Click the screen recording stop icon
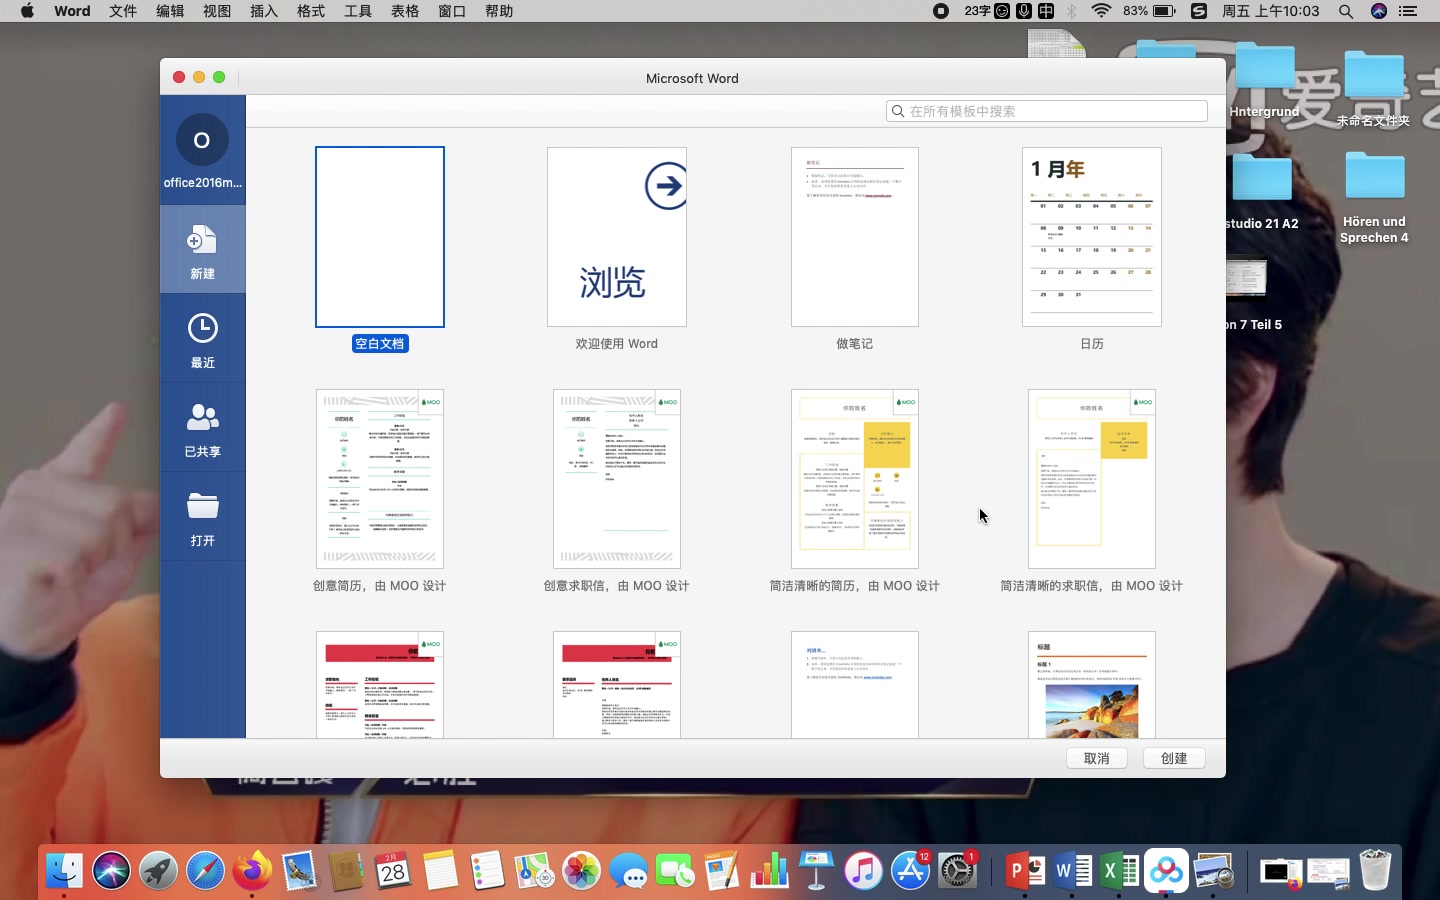 click(x=941, y=11)
